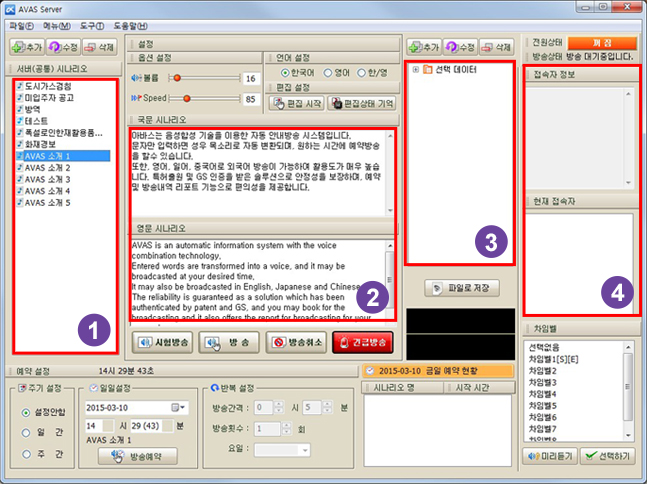The height and width of the screenshot is (484, 647).
Task: Click the speed value field showing 85
Action: [x=251, y=99]
